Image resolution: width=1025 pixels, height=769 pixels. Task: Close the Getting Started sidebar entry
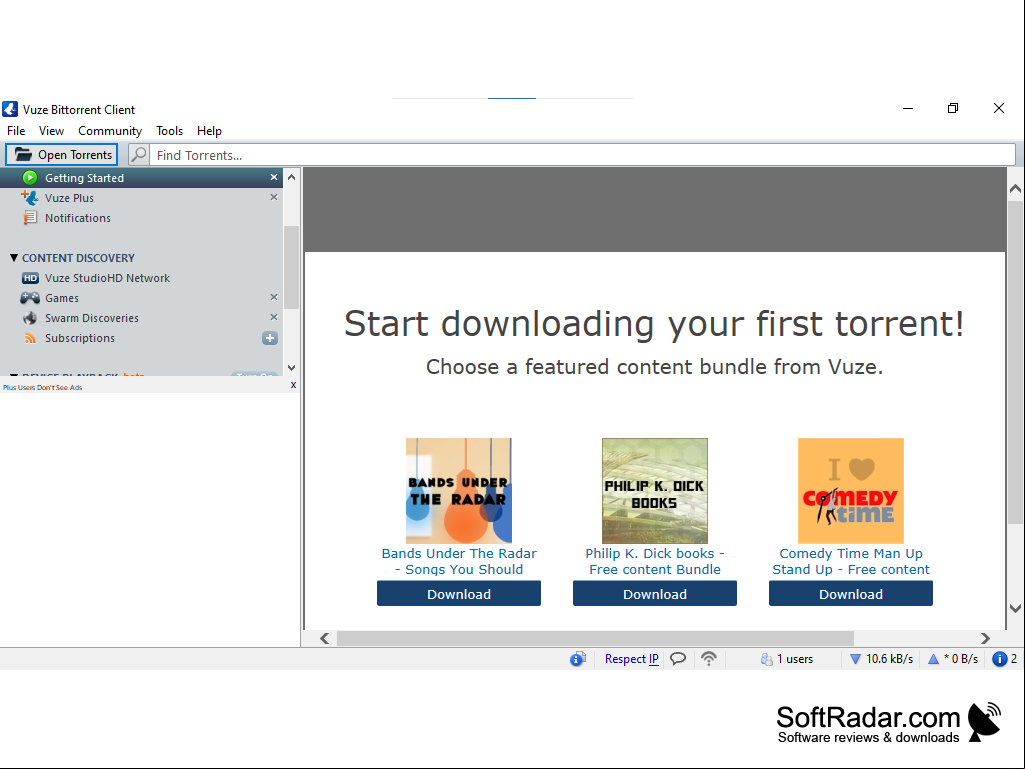tap(274, 177)
